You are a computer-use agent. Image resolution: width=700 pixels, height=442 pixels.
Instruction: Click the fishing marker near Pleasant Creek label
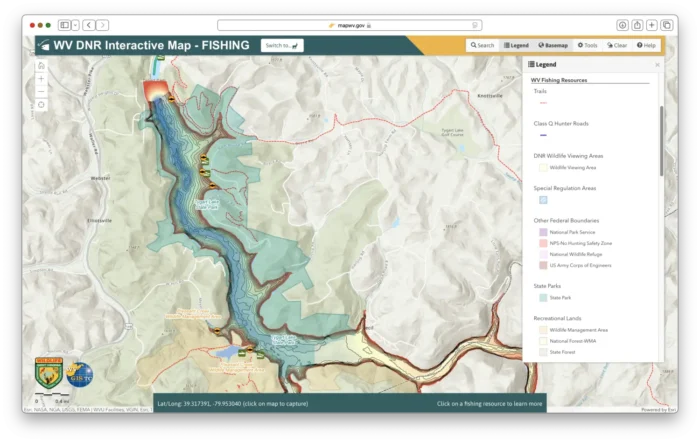[217, 330]
